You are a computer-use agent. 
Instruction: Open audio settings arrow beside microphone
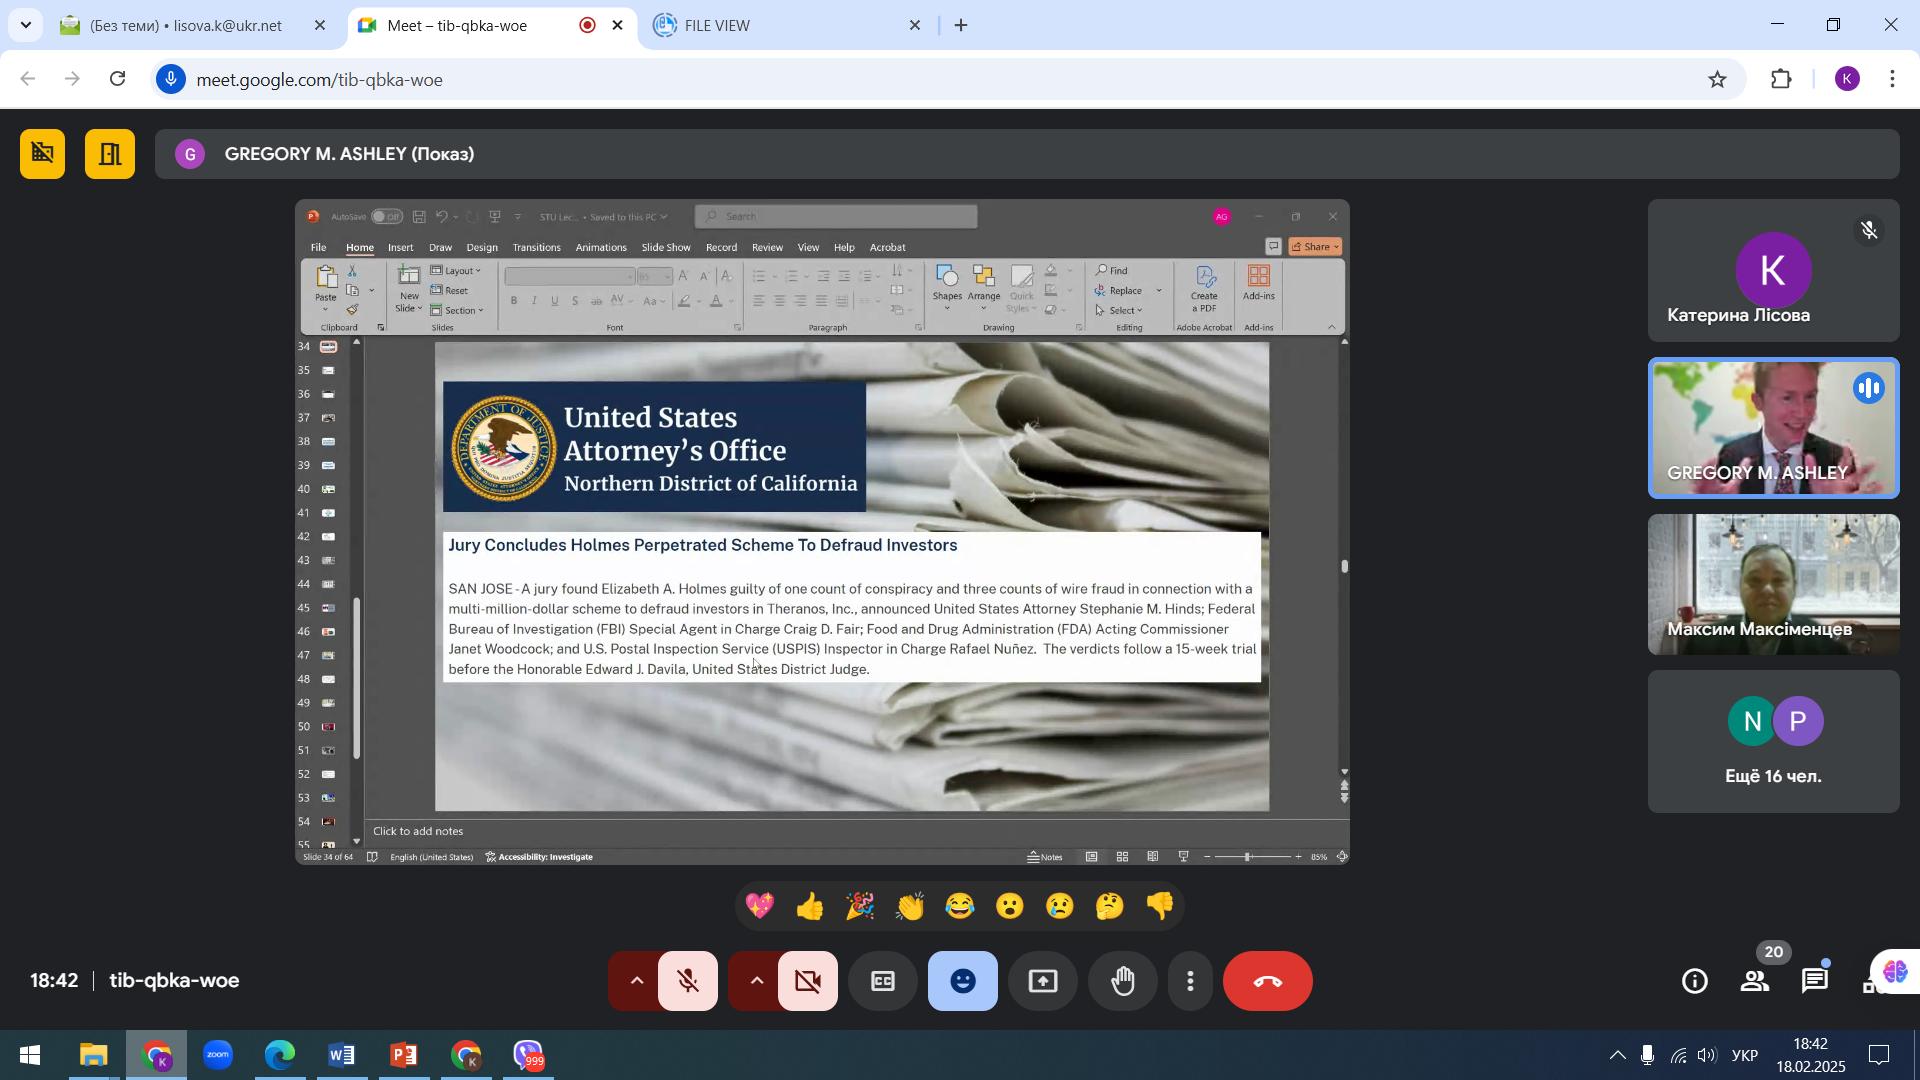point(635,981)
